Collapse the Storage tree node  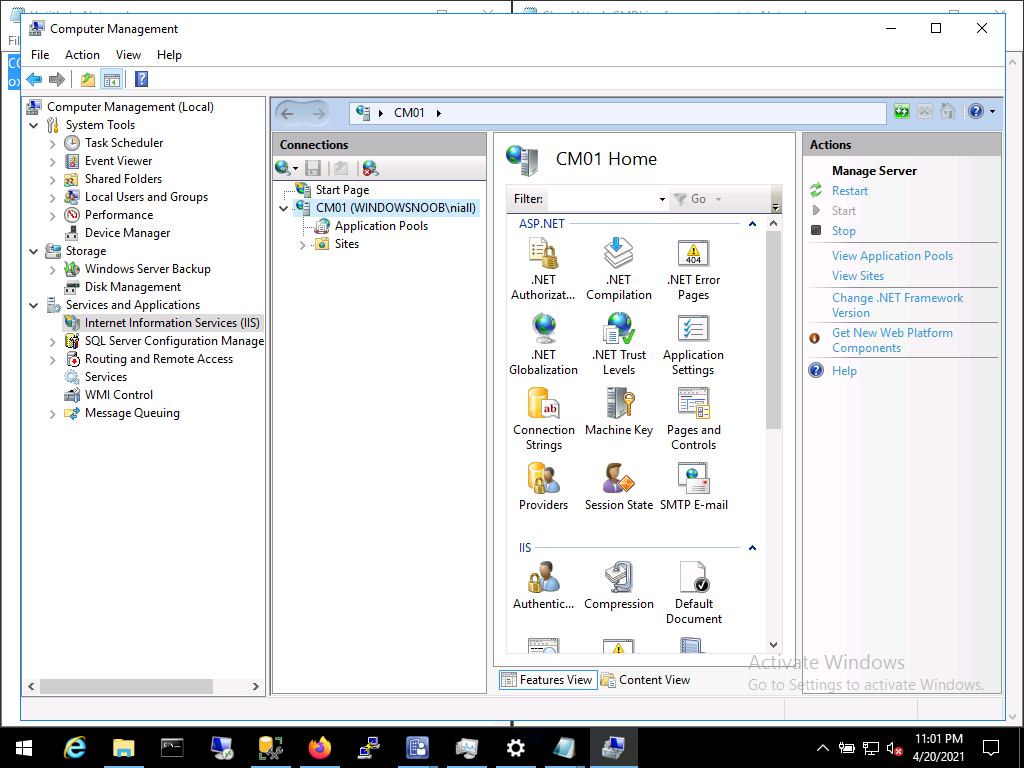click(x=34, y=251)
